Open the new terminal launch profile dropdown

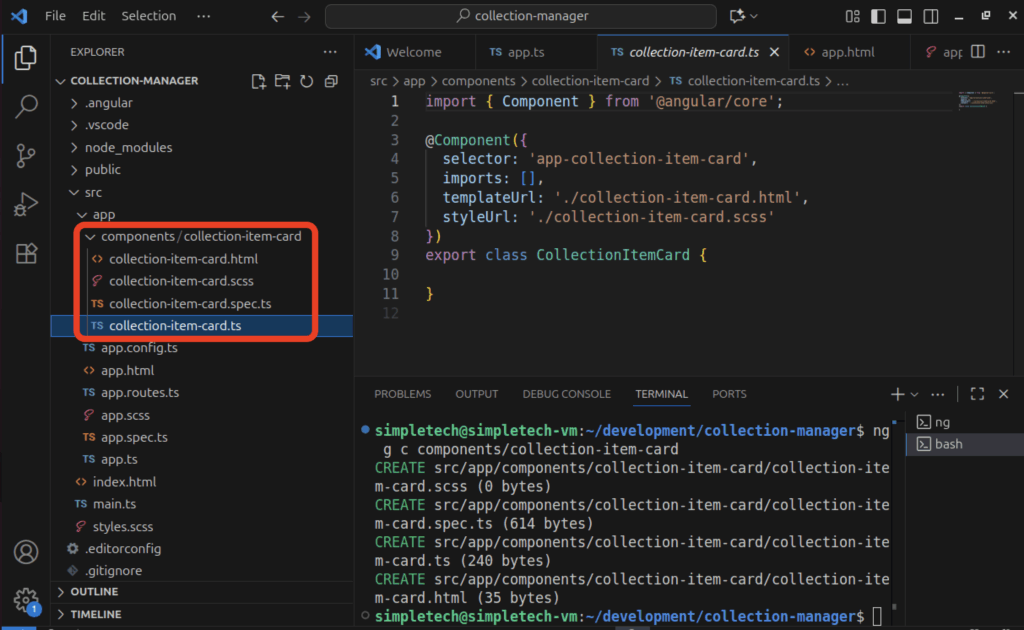tap(913, 394)
